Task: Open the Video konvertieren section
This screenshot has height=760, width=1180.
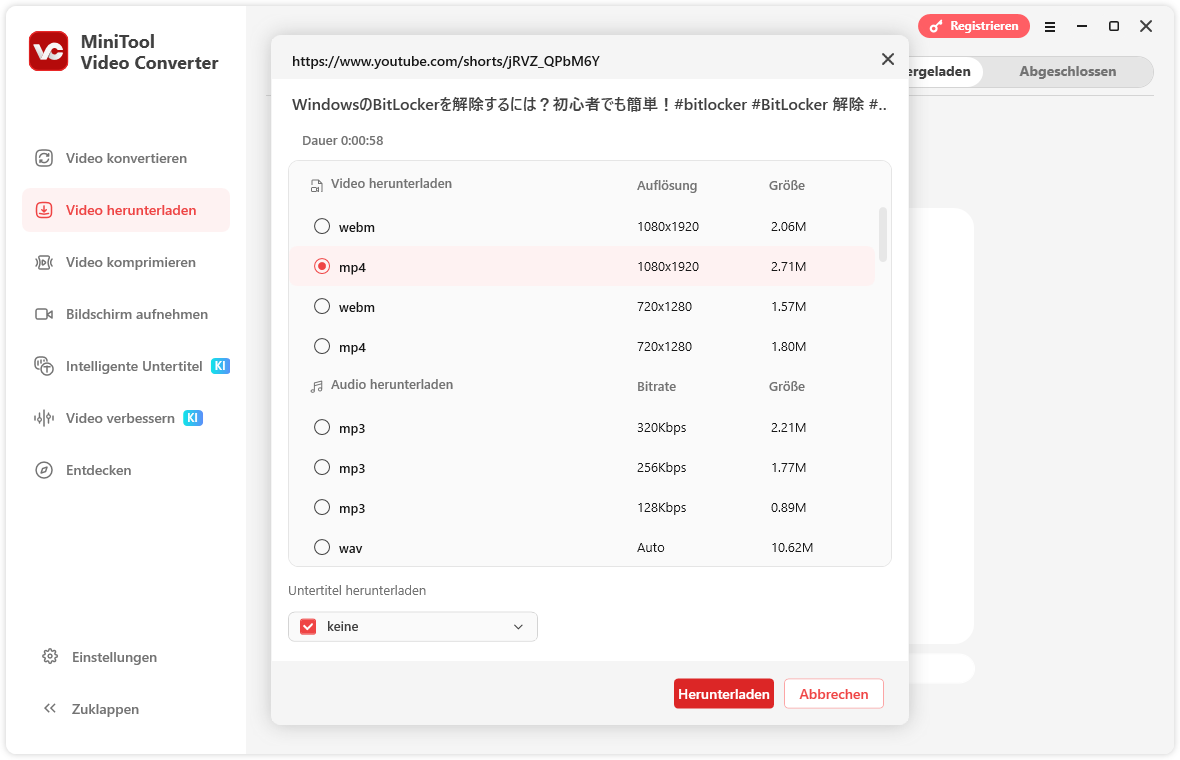Action: click(126, 158)
